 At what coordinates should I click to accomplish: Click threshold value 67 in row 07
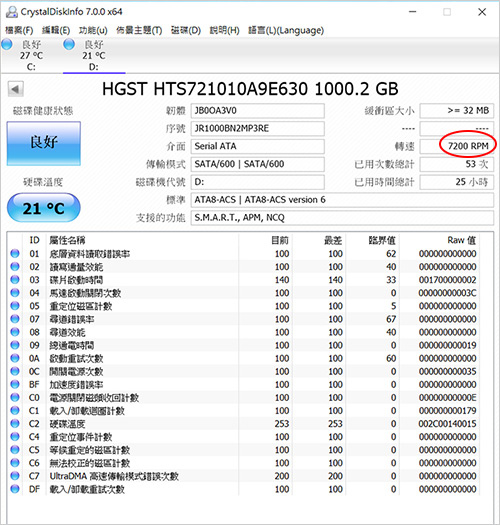pos(391,319)
